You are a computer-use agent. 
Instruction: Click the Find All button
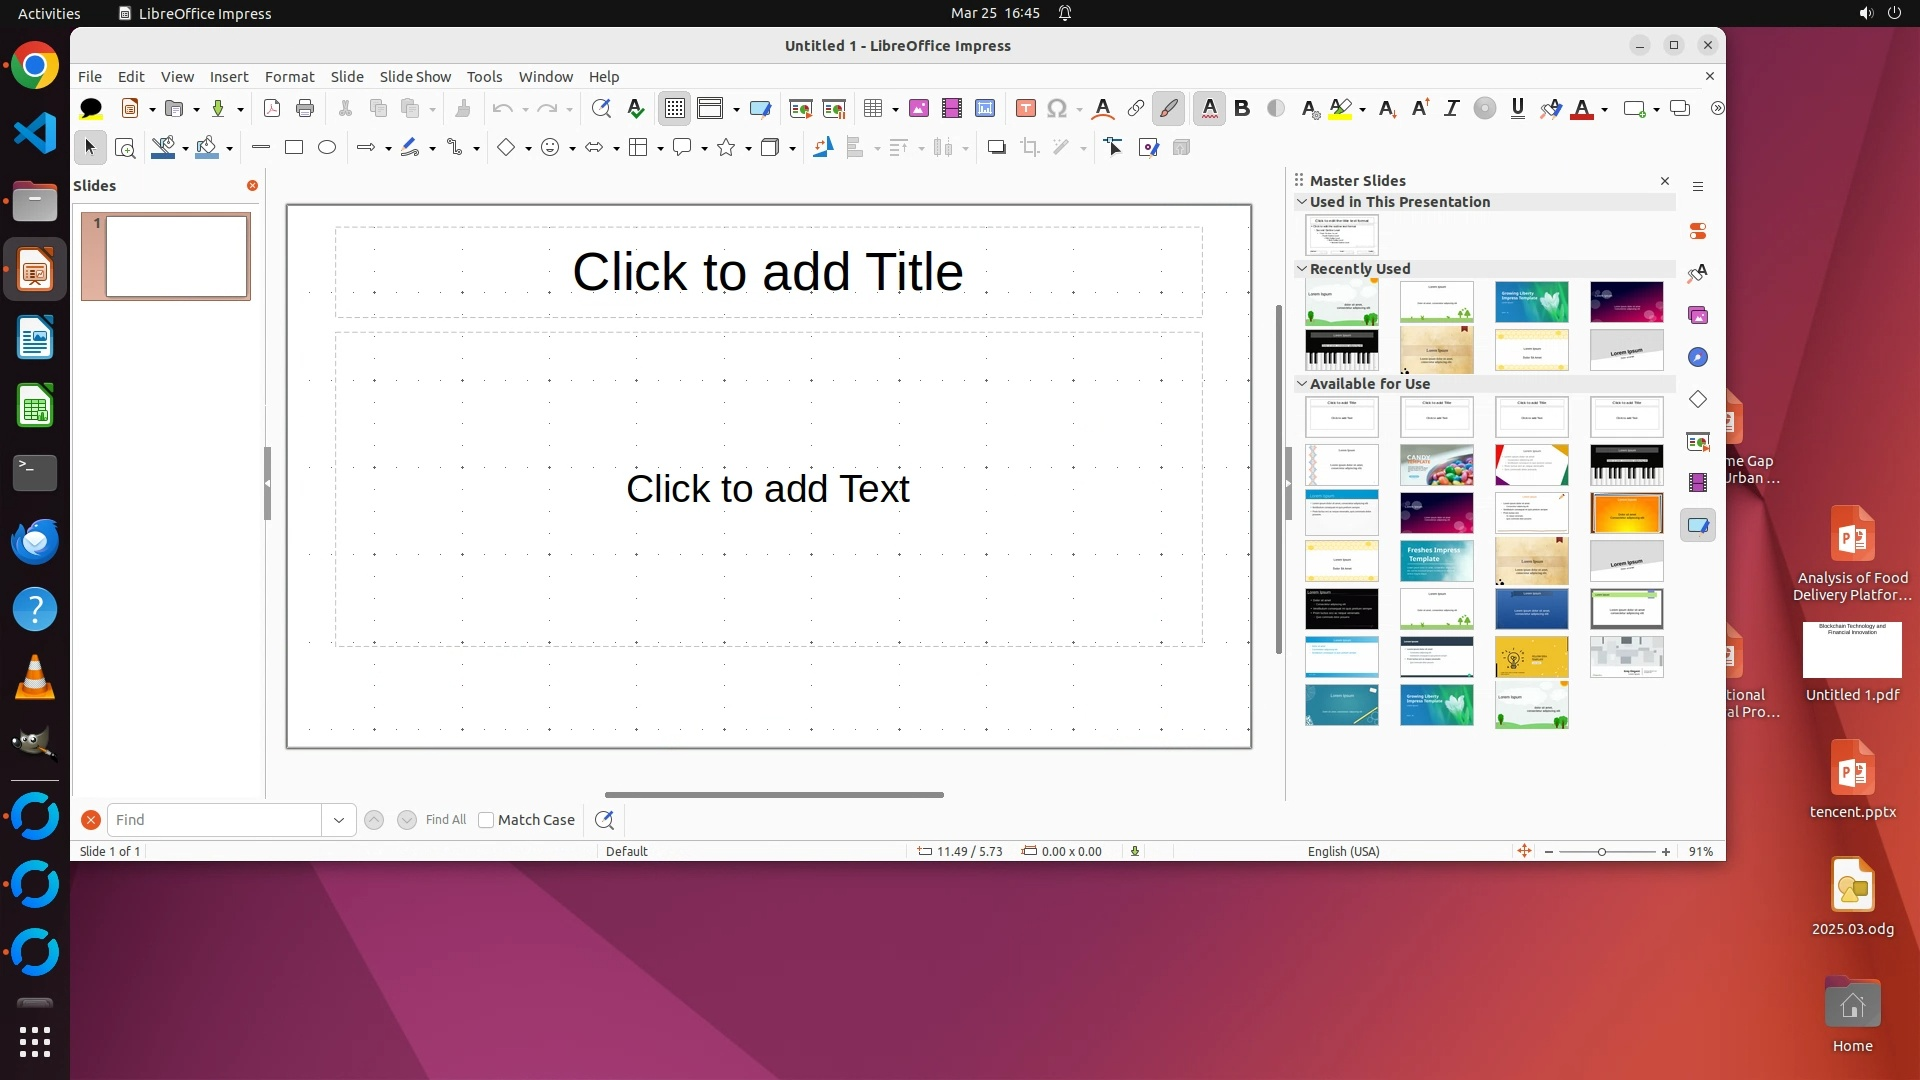click(x=446, y=820)
